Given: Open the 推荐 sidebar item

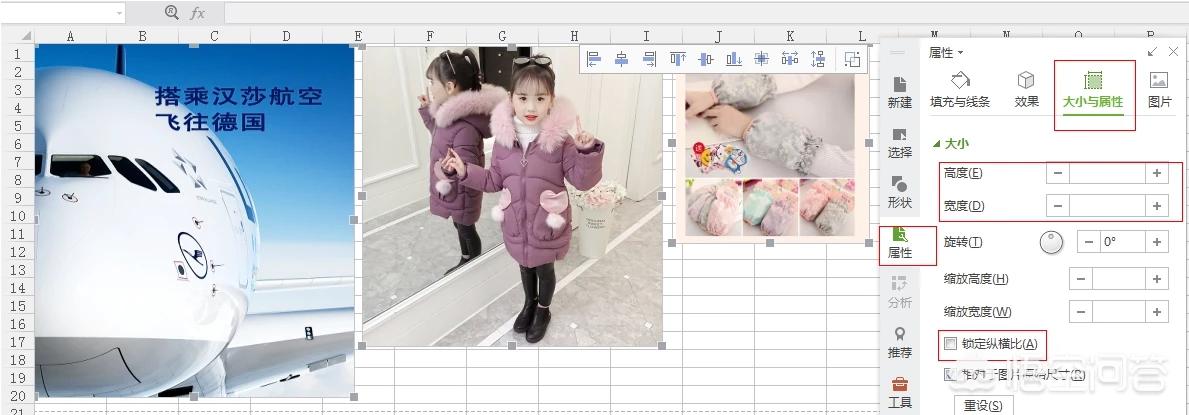Looking at the screenshot, I should tap(900, 343).
